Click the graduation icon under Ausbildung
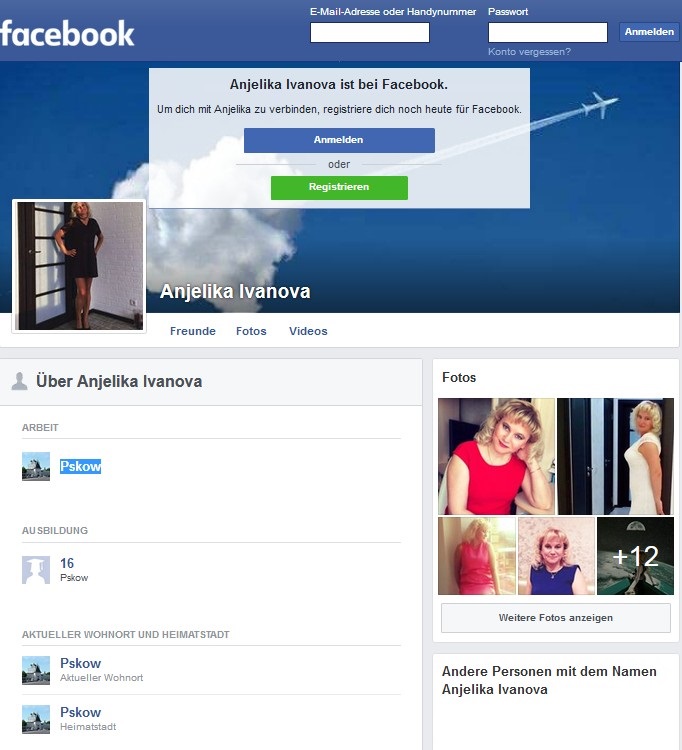Image resolution: width=682 pixels, height=750 pixels. [x=36, y=570]
